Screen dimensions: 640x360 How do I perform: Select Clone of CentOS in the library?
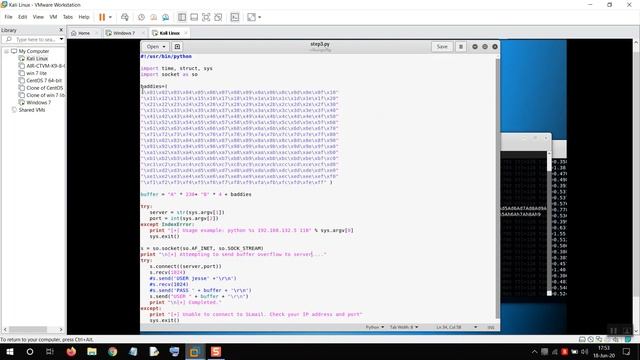point(44,88)
